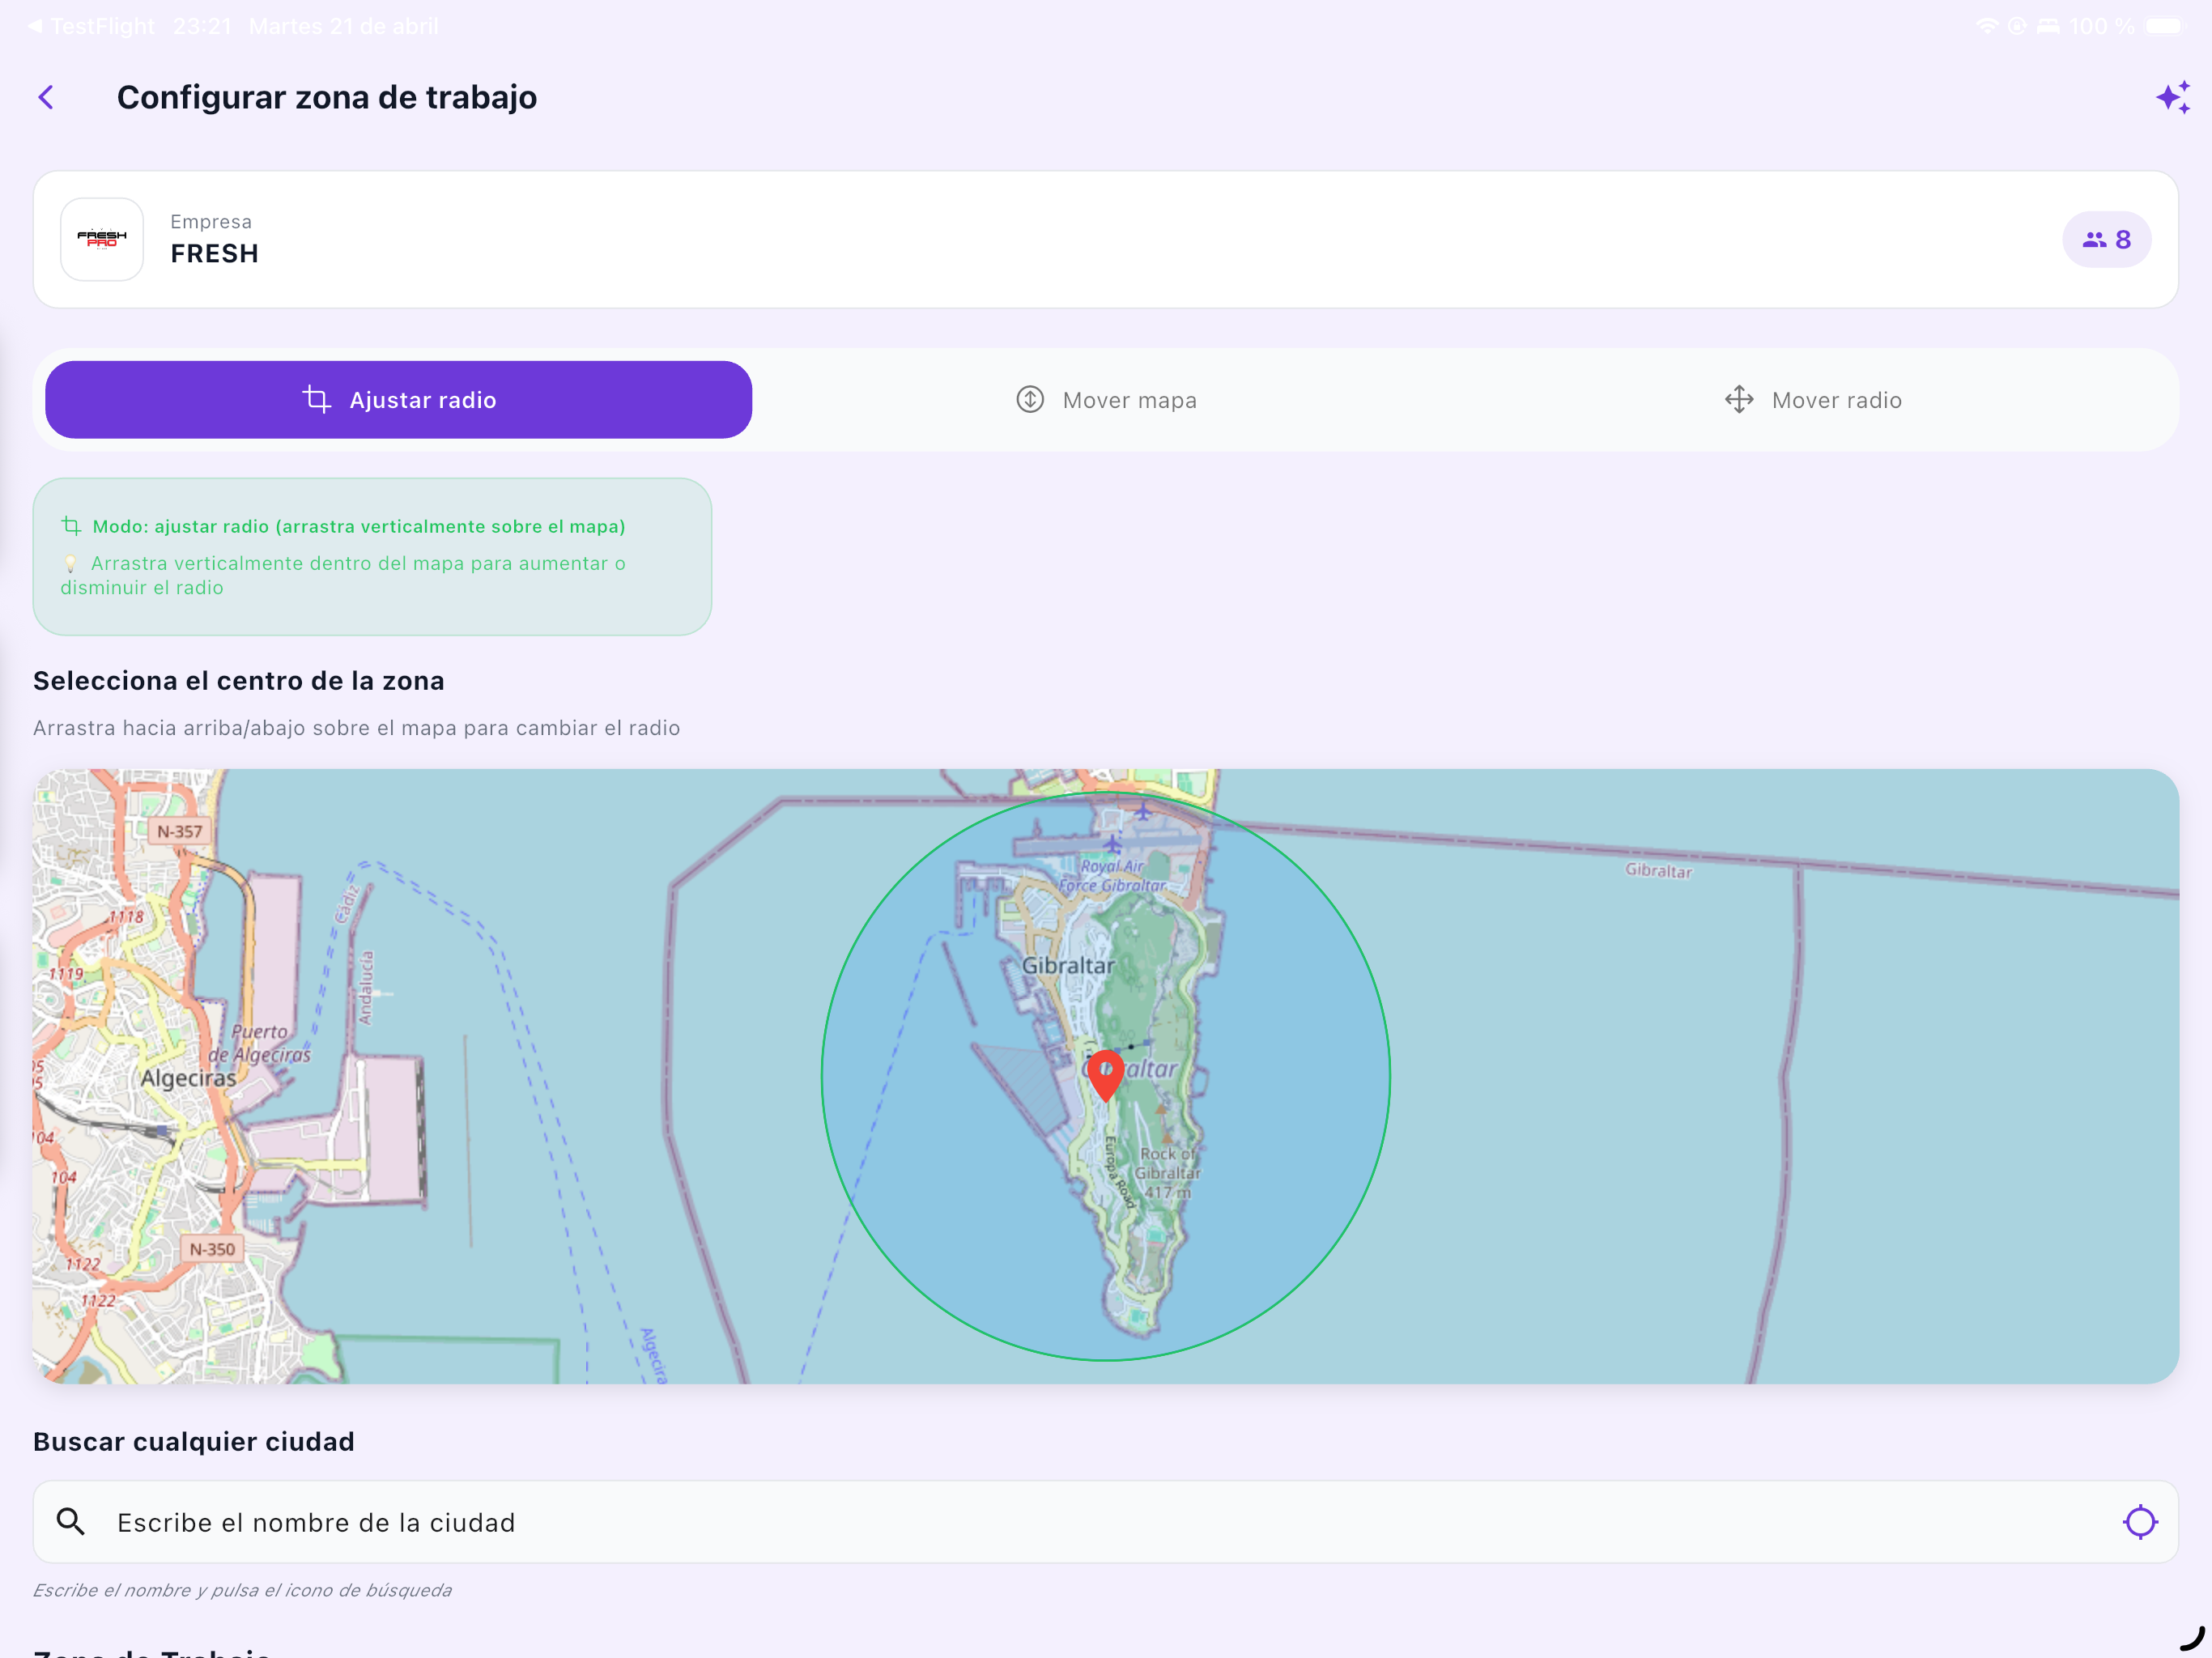Tap the red location pin on map

1105,1075
